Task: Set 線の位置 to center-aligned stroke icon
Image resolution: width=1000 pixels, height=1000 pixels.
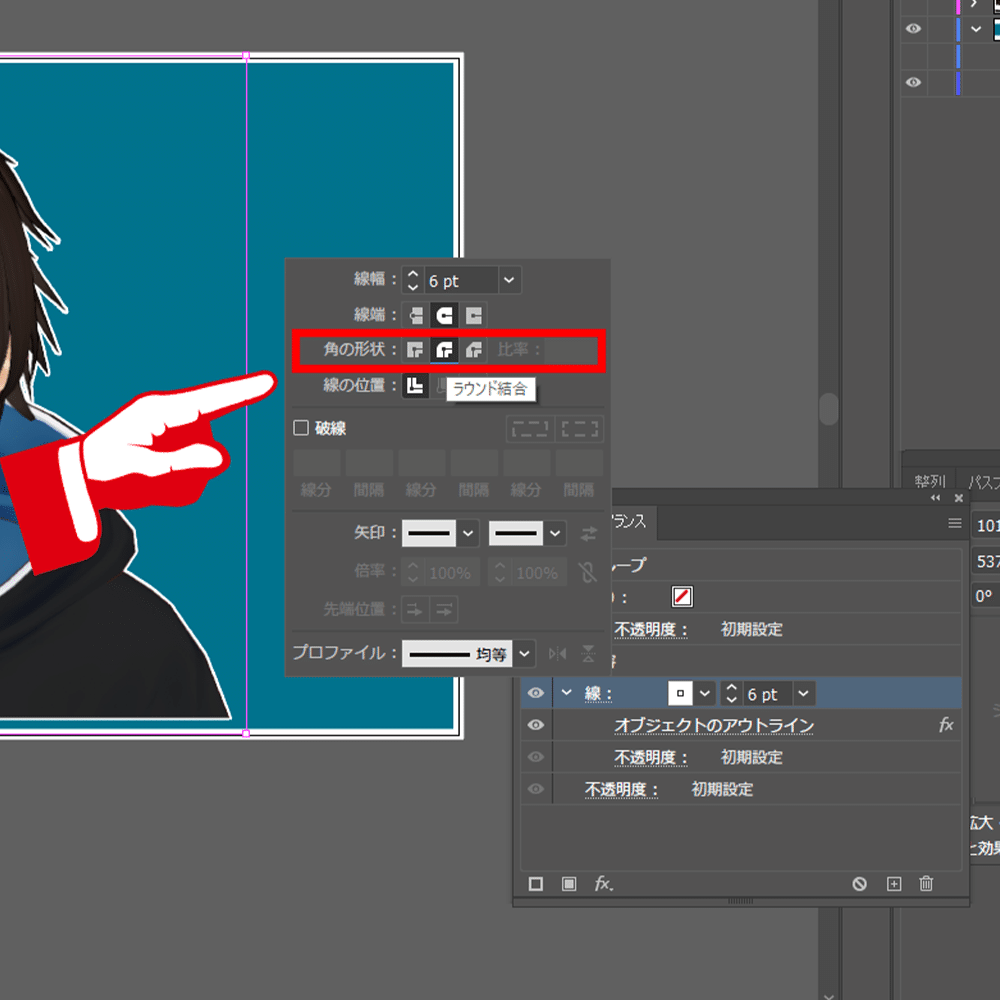Action: click(x=416, y=386)
